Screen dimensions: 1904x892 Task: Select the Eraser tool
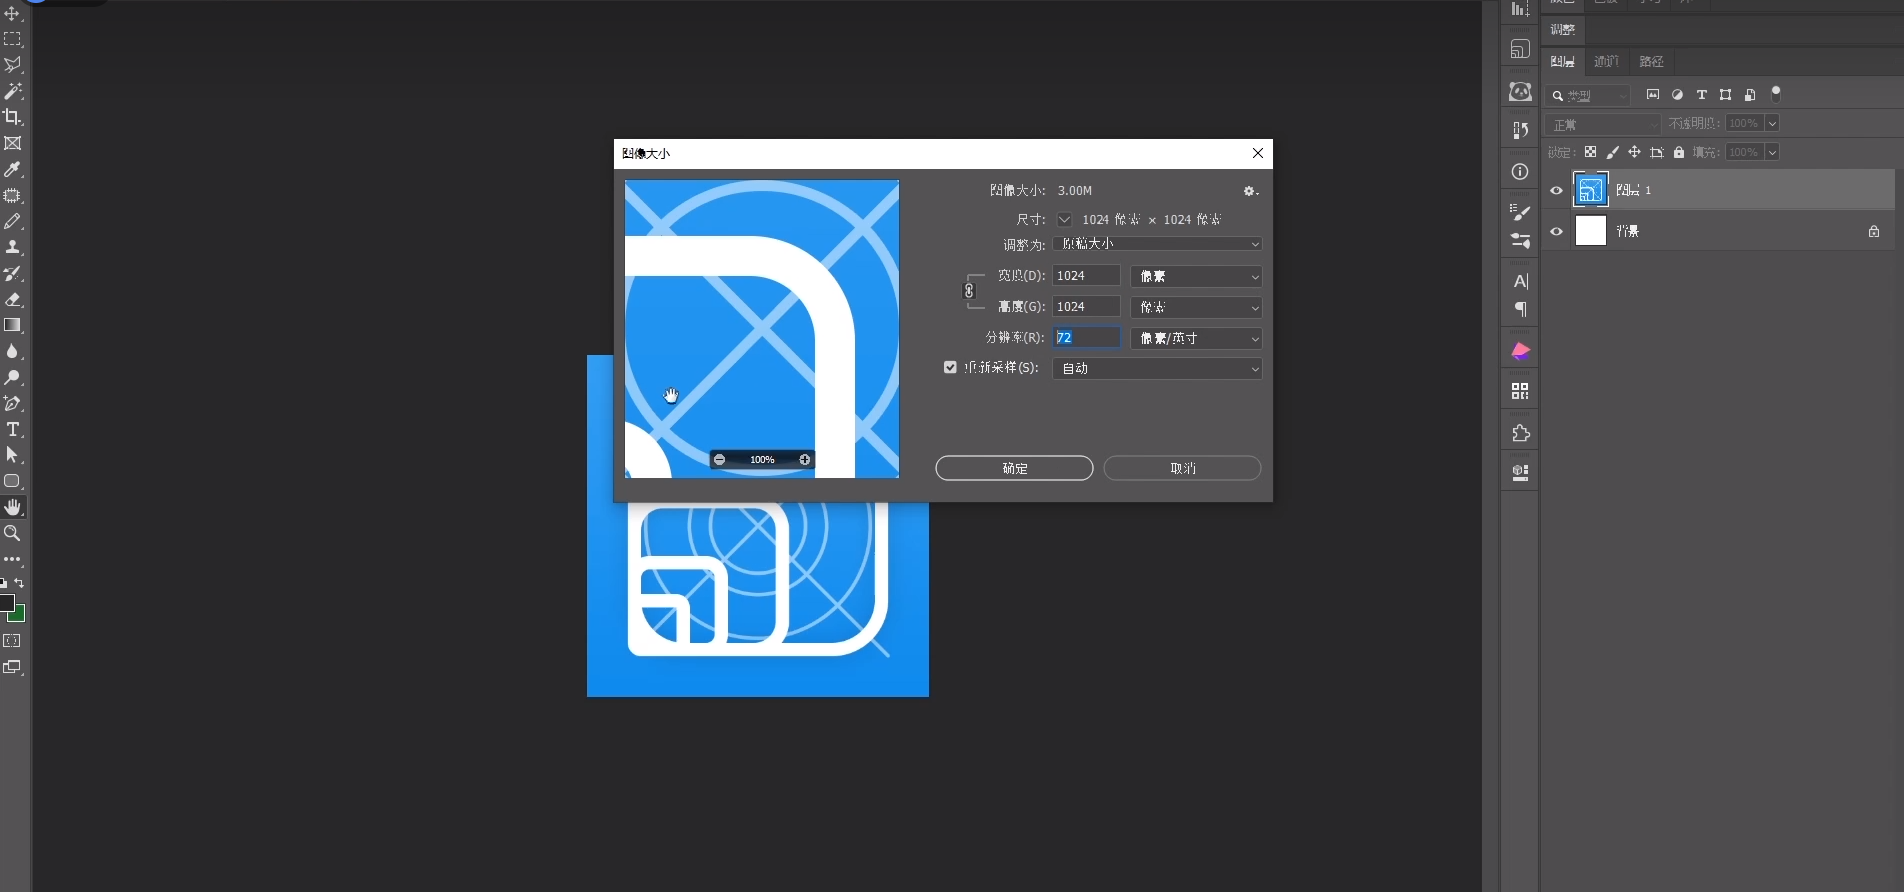tap(13, 299)
